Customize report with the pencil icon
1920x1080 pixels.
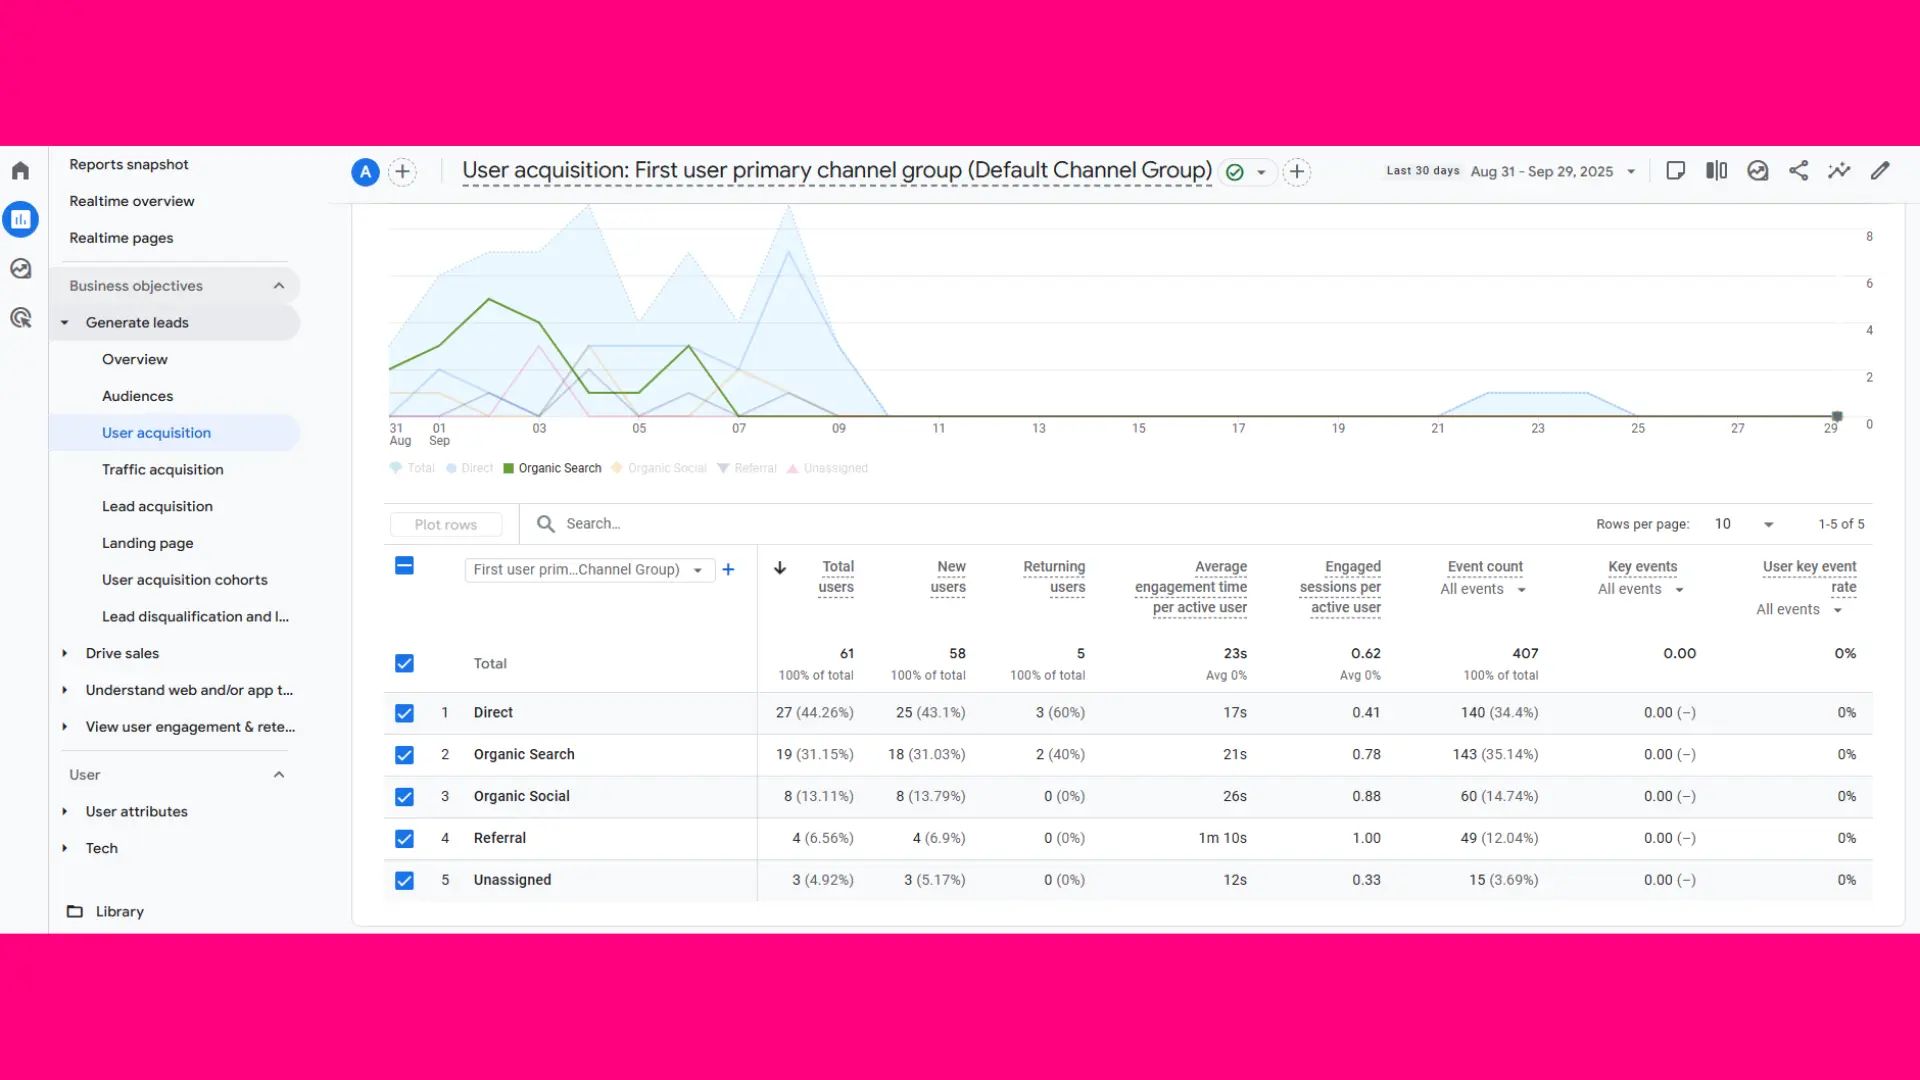pyautogui.click(x=1880, y=170)
